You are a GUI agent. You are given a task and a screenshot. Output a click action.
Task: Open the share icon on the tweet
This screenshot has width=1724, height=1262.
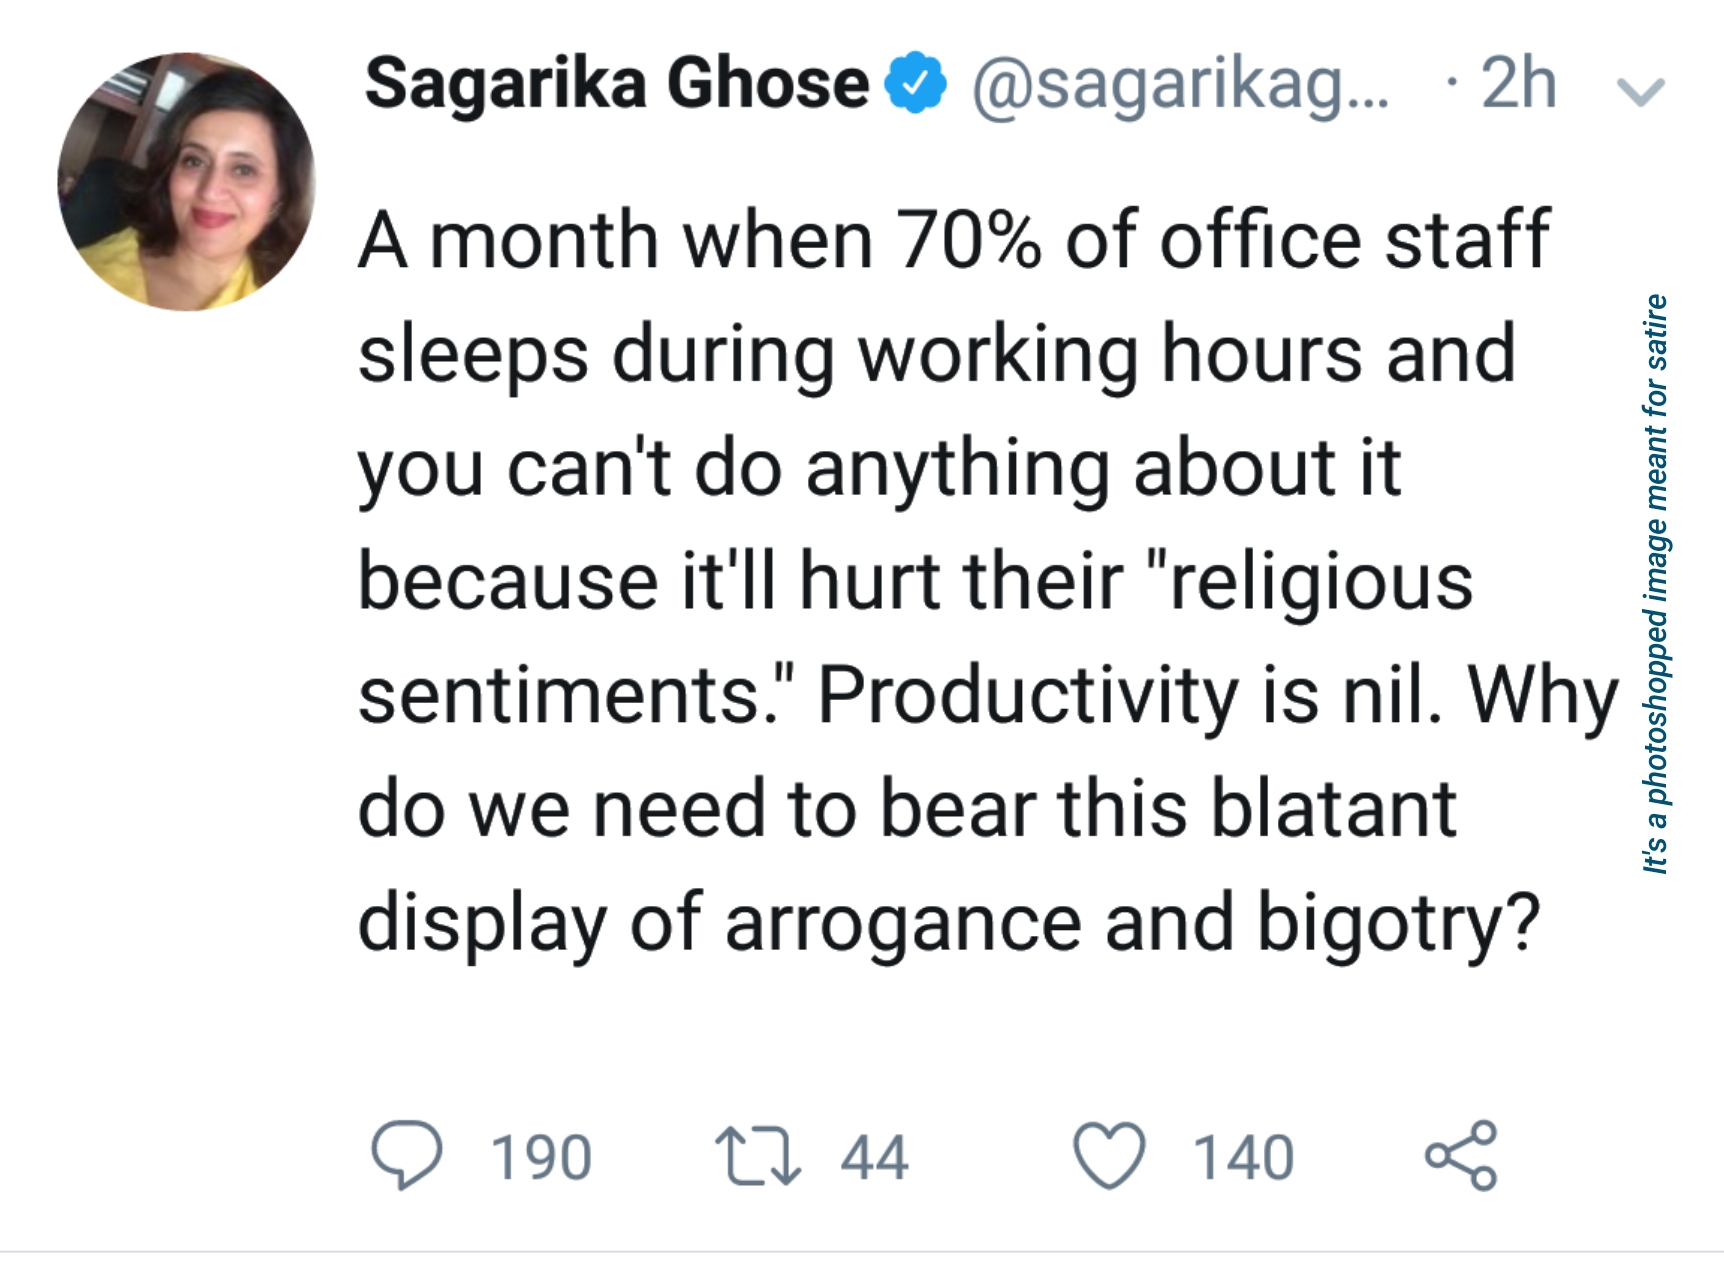[x=1461, y=1155]
